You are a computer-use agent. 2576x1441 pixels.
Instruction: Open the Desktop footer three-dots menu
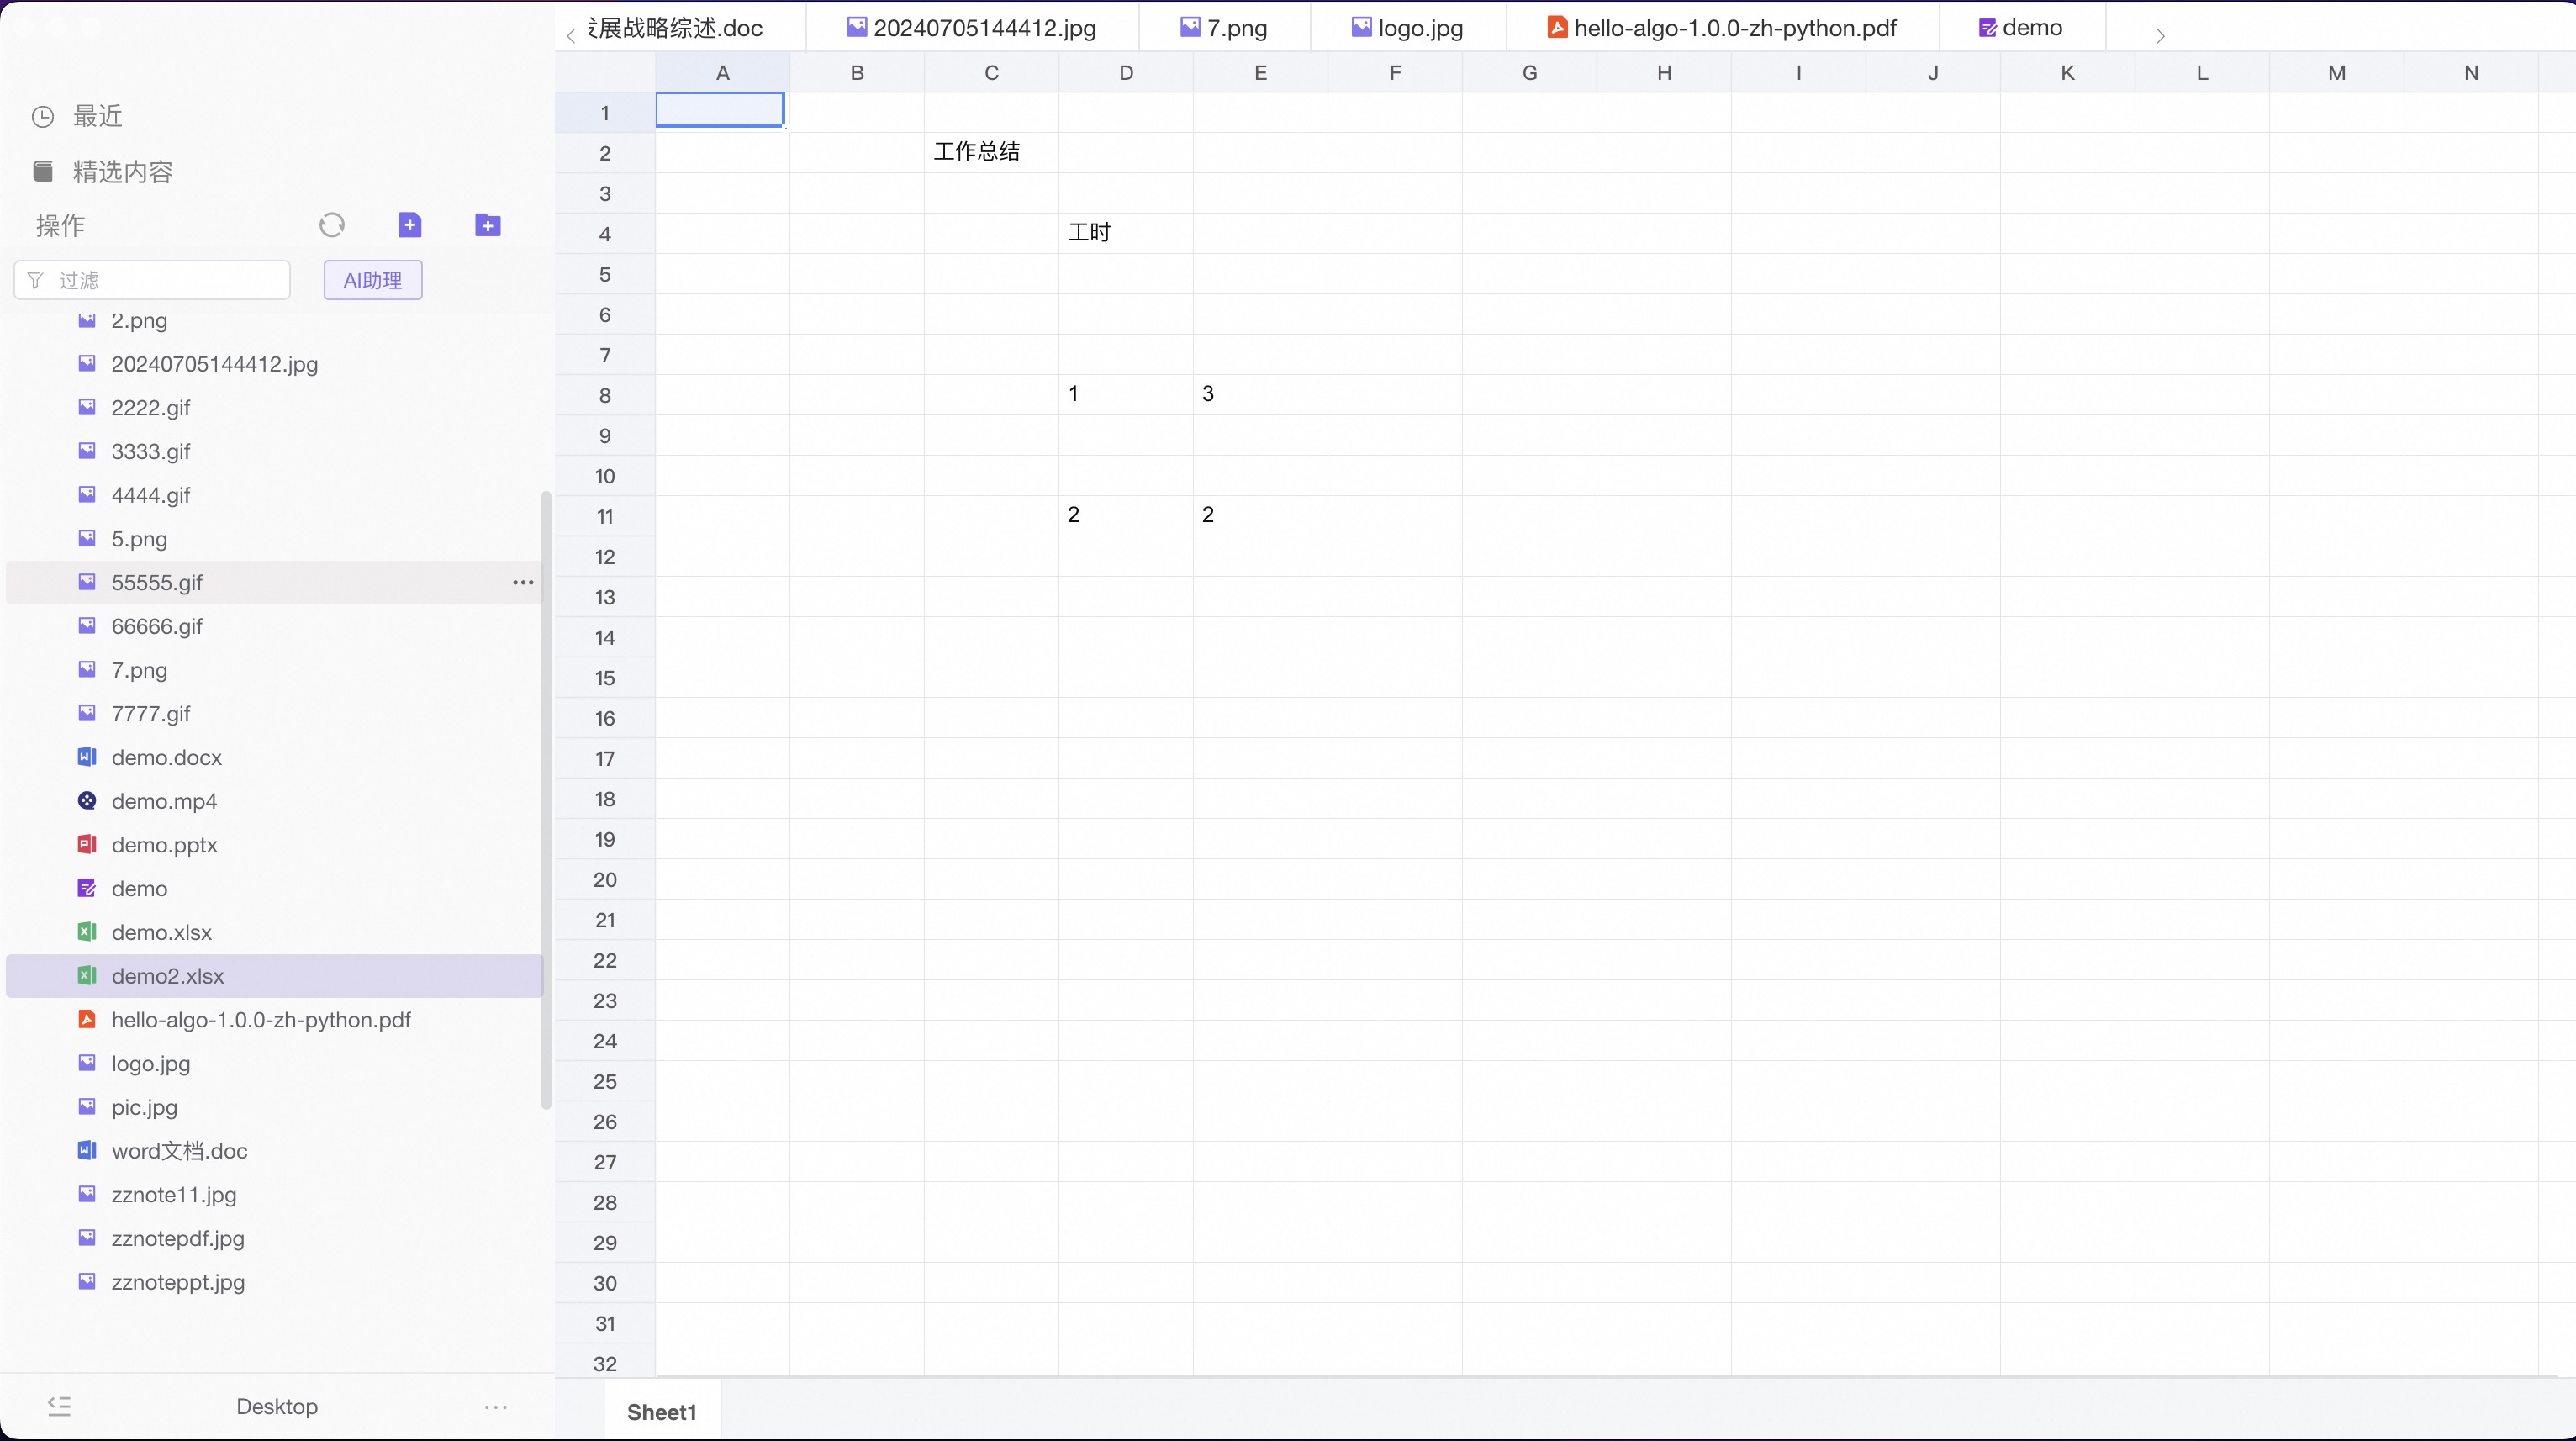[496, 1407]
